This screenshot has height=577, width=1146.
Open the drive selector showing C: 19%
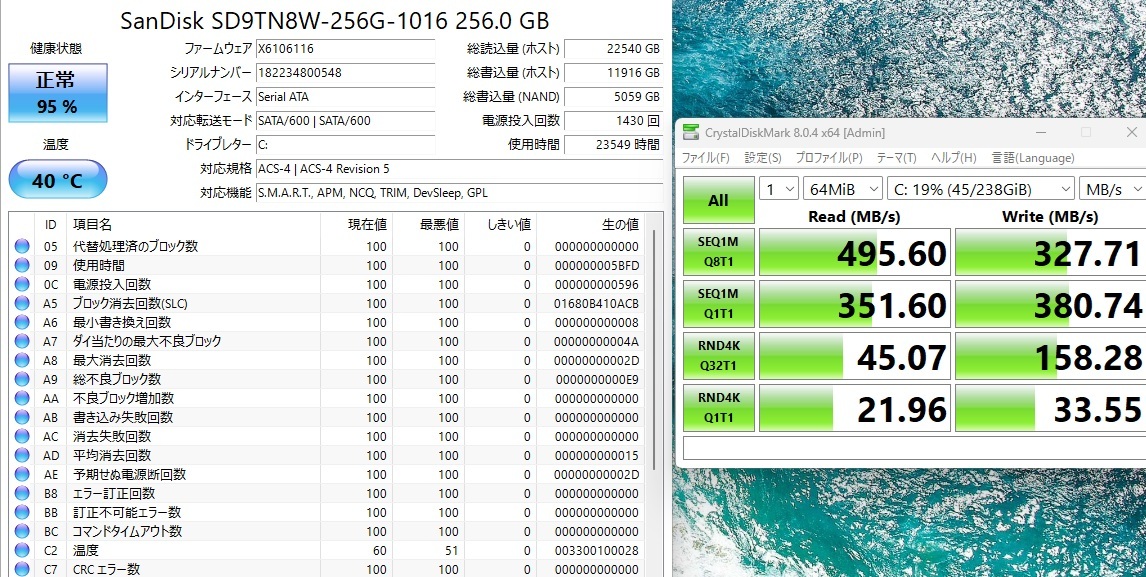(980, 189)
